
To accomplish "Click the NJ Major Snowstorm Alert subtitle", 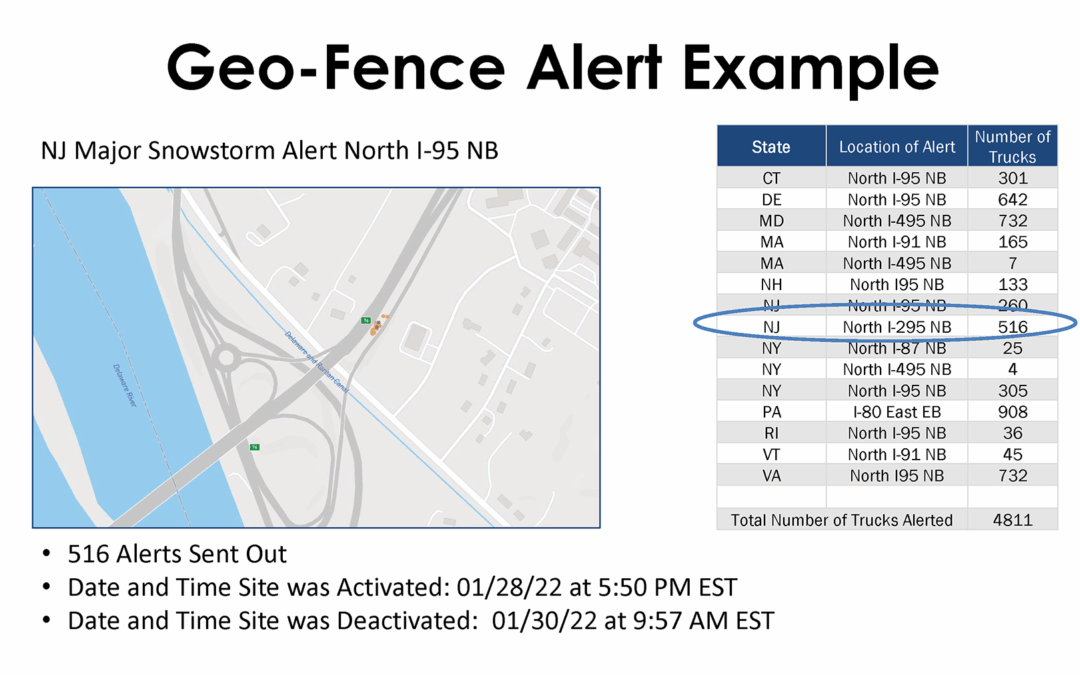I will point(269,151).
